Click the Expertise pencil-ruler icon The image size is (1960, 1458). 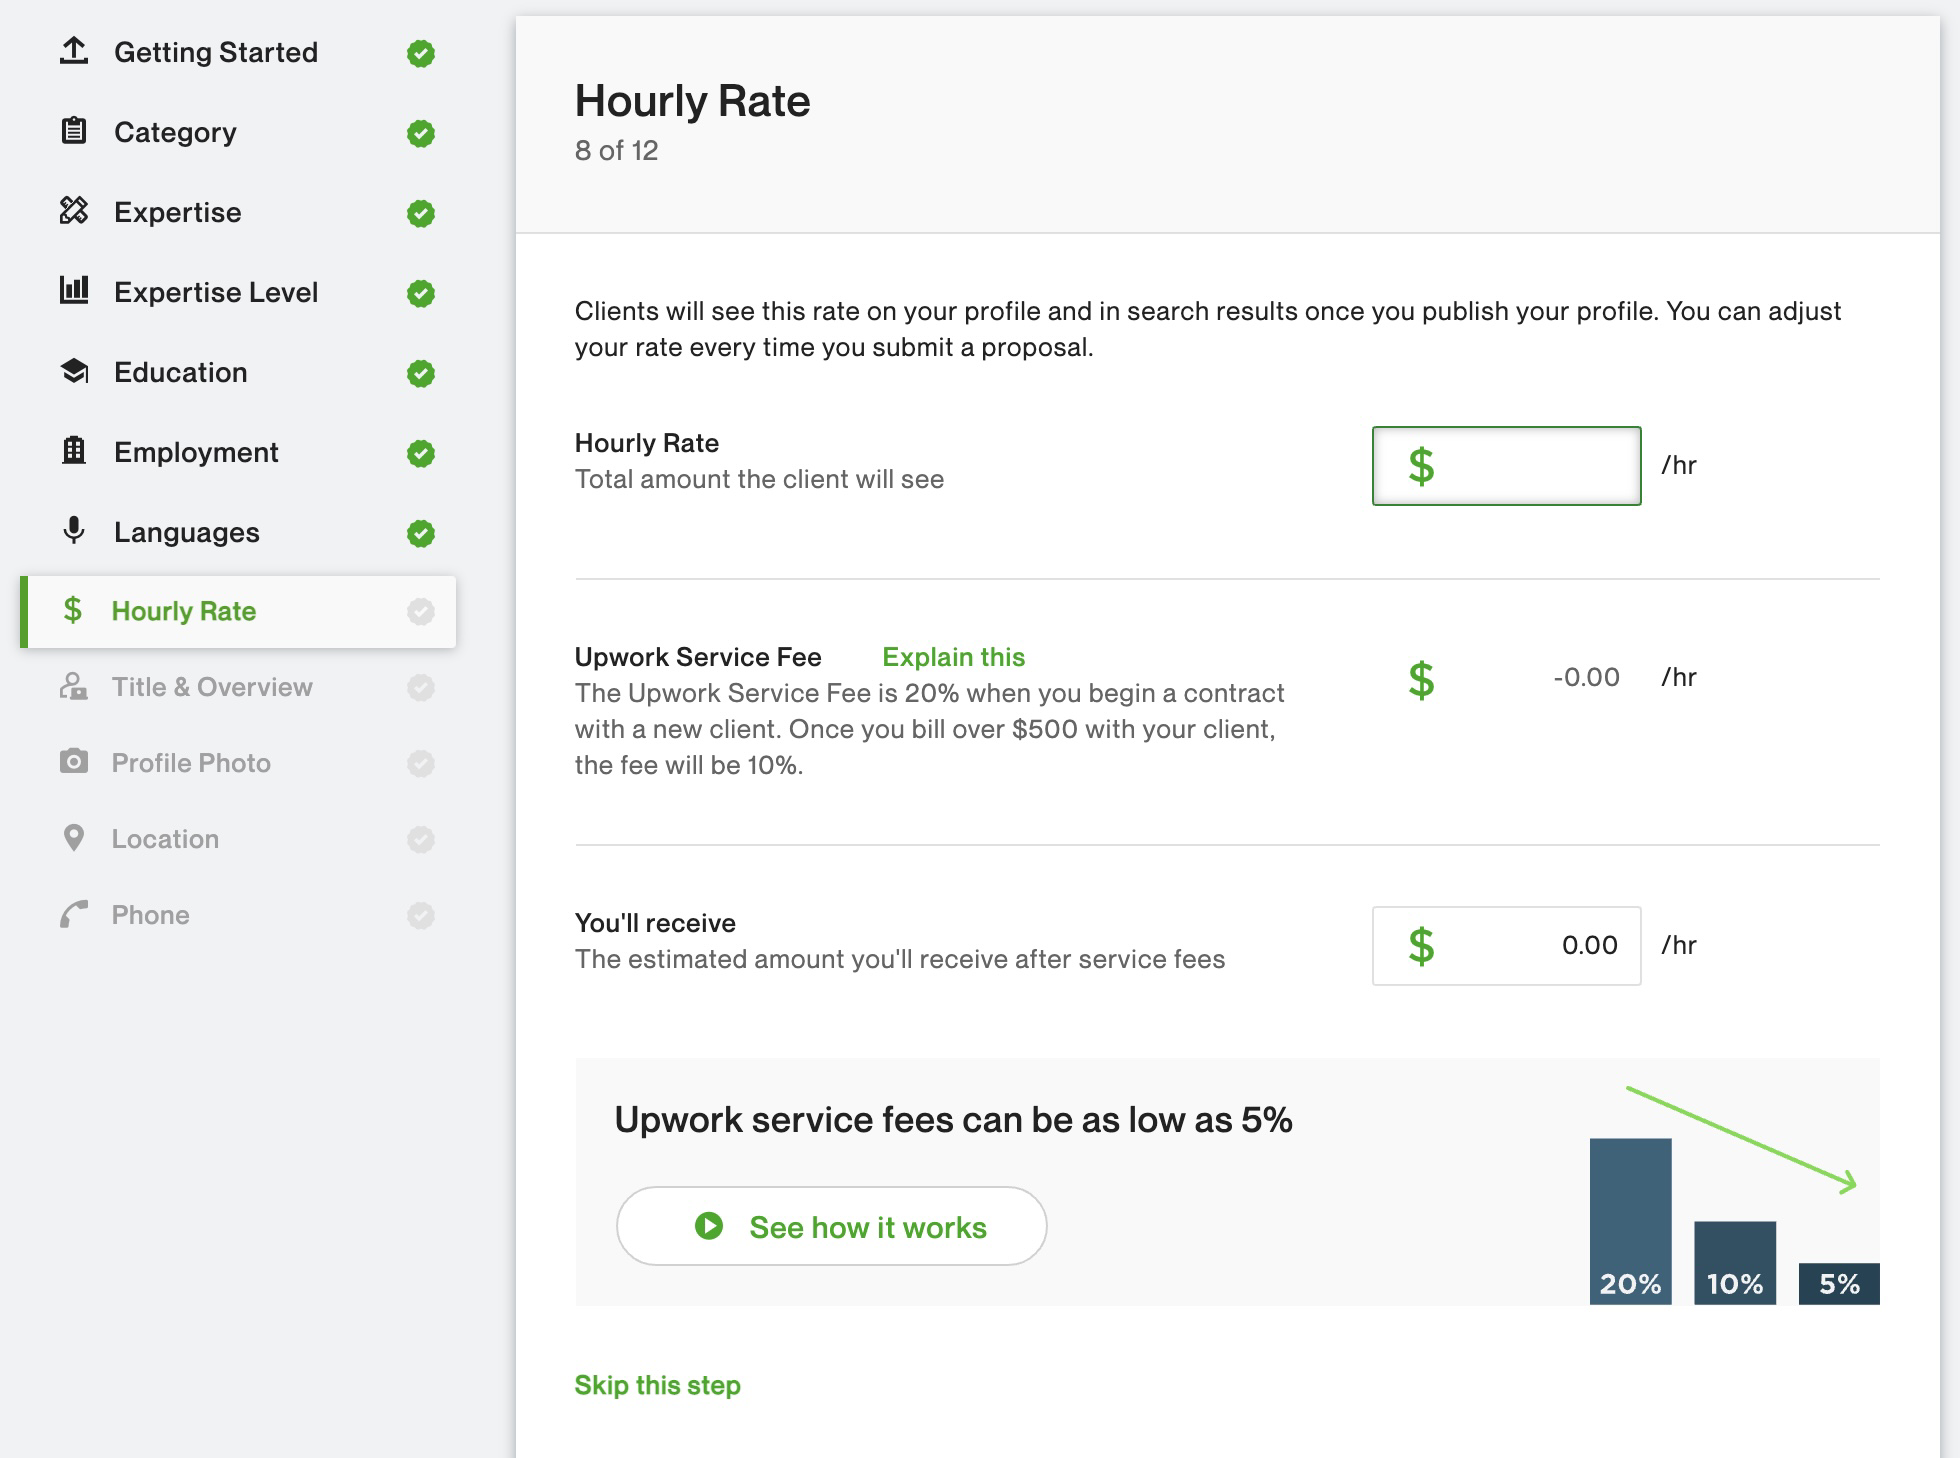click(74, 211)
